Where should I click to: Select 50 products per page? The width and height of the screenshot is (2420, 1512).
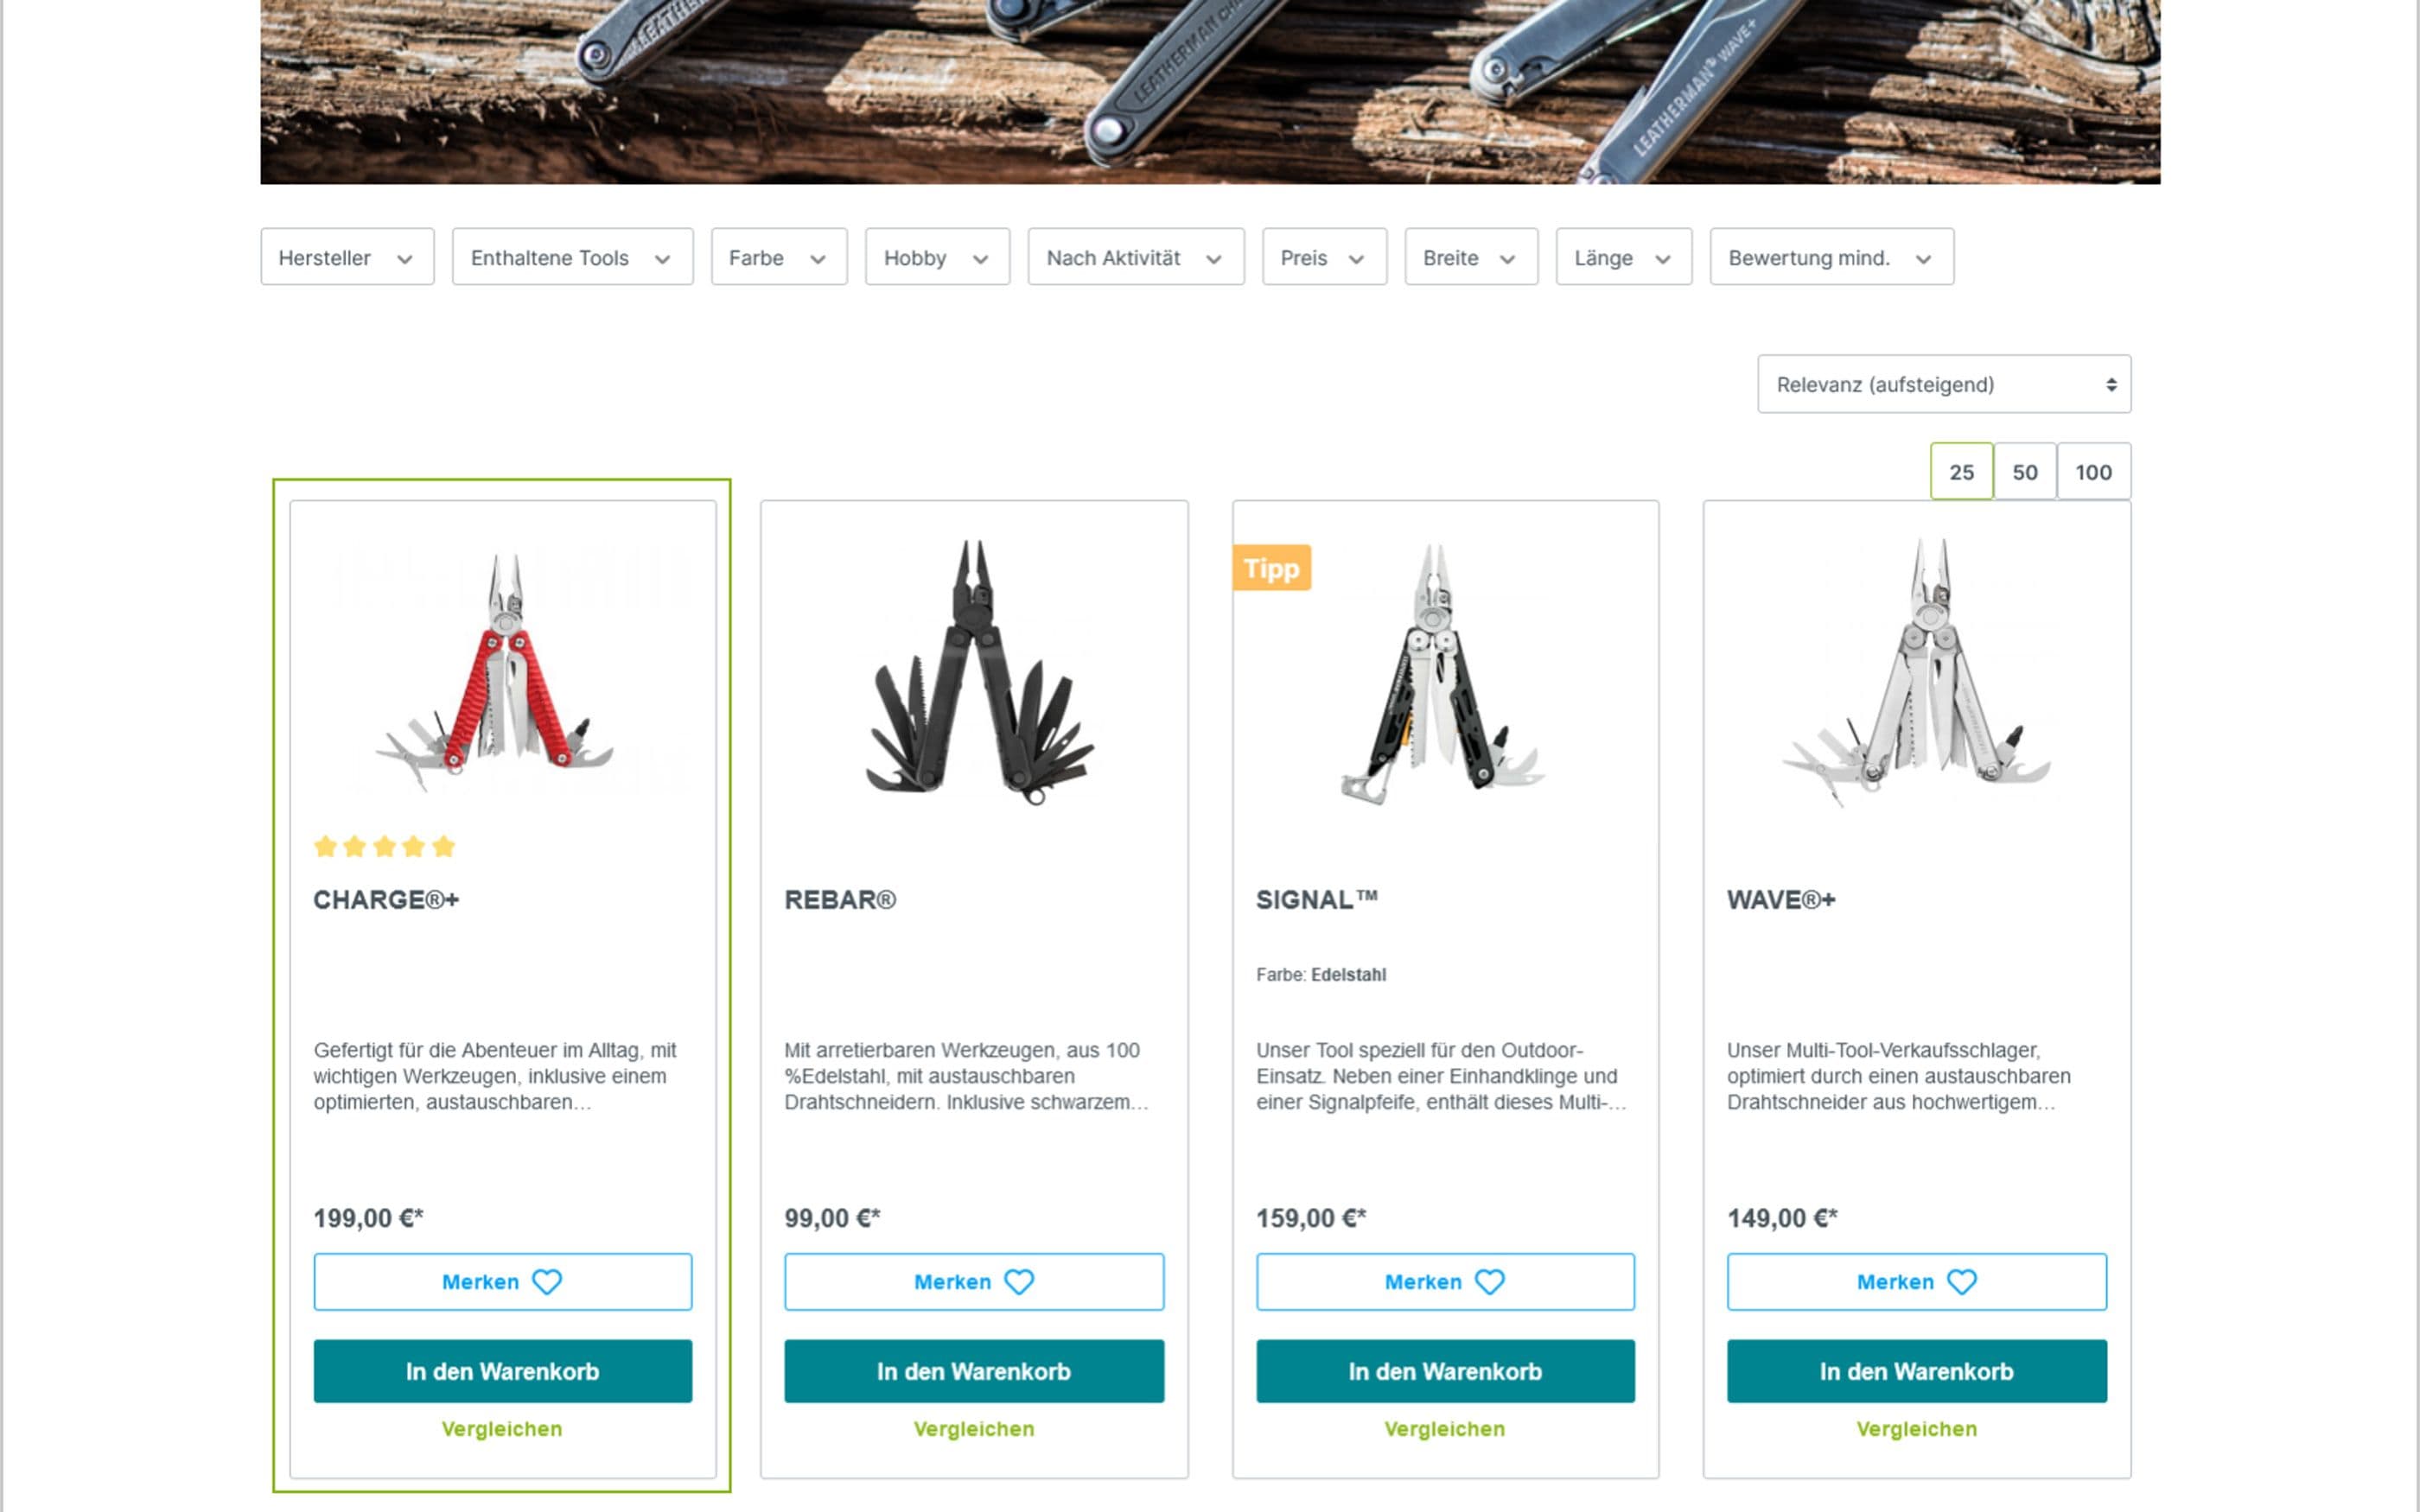pos(2025,471)
